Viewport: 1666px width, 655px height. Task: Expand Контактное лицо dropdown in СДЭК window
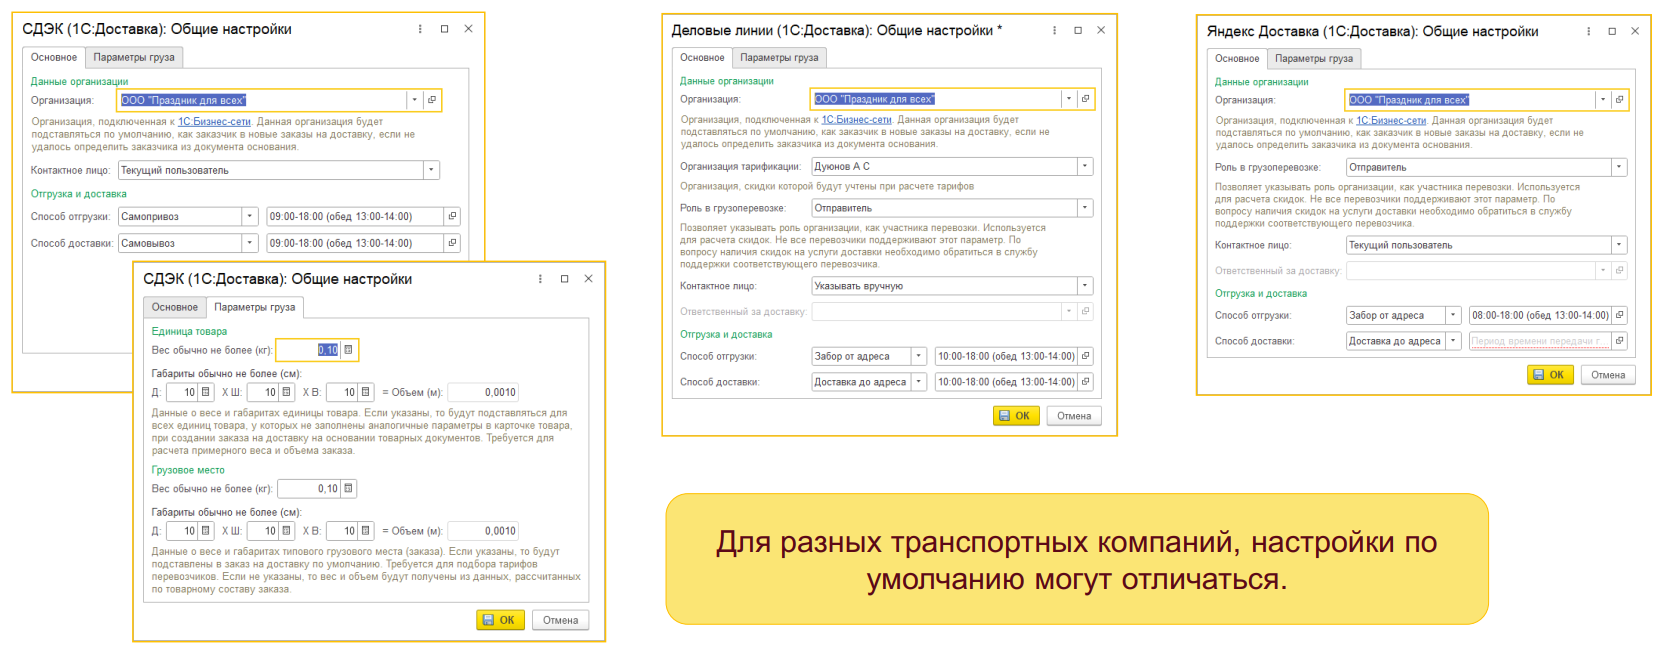click(431, 171)
